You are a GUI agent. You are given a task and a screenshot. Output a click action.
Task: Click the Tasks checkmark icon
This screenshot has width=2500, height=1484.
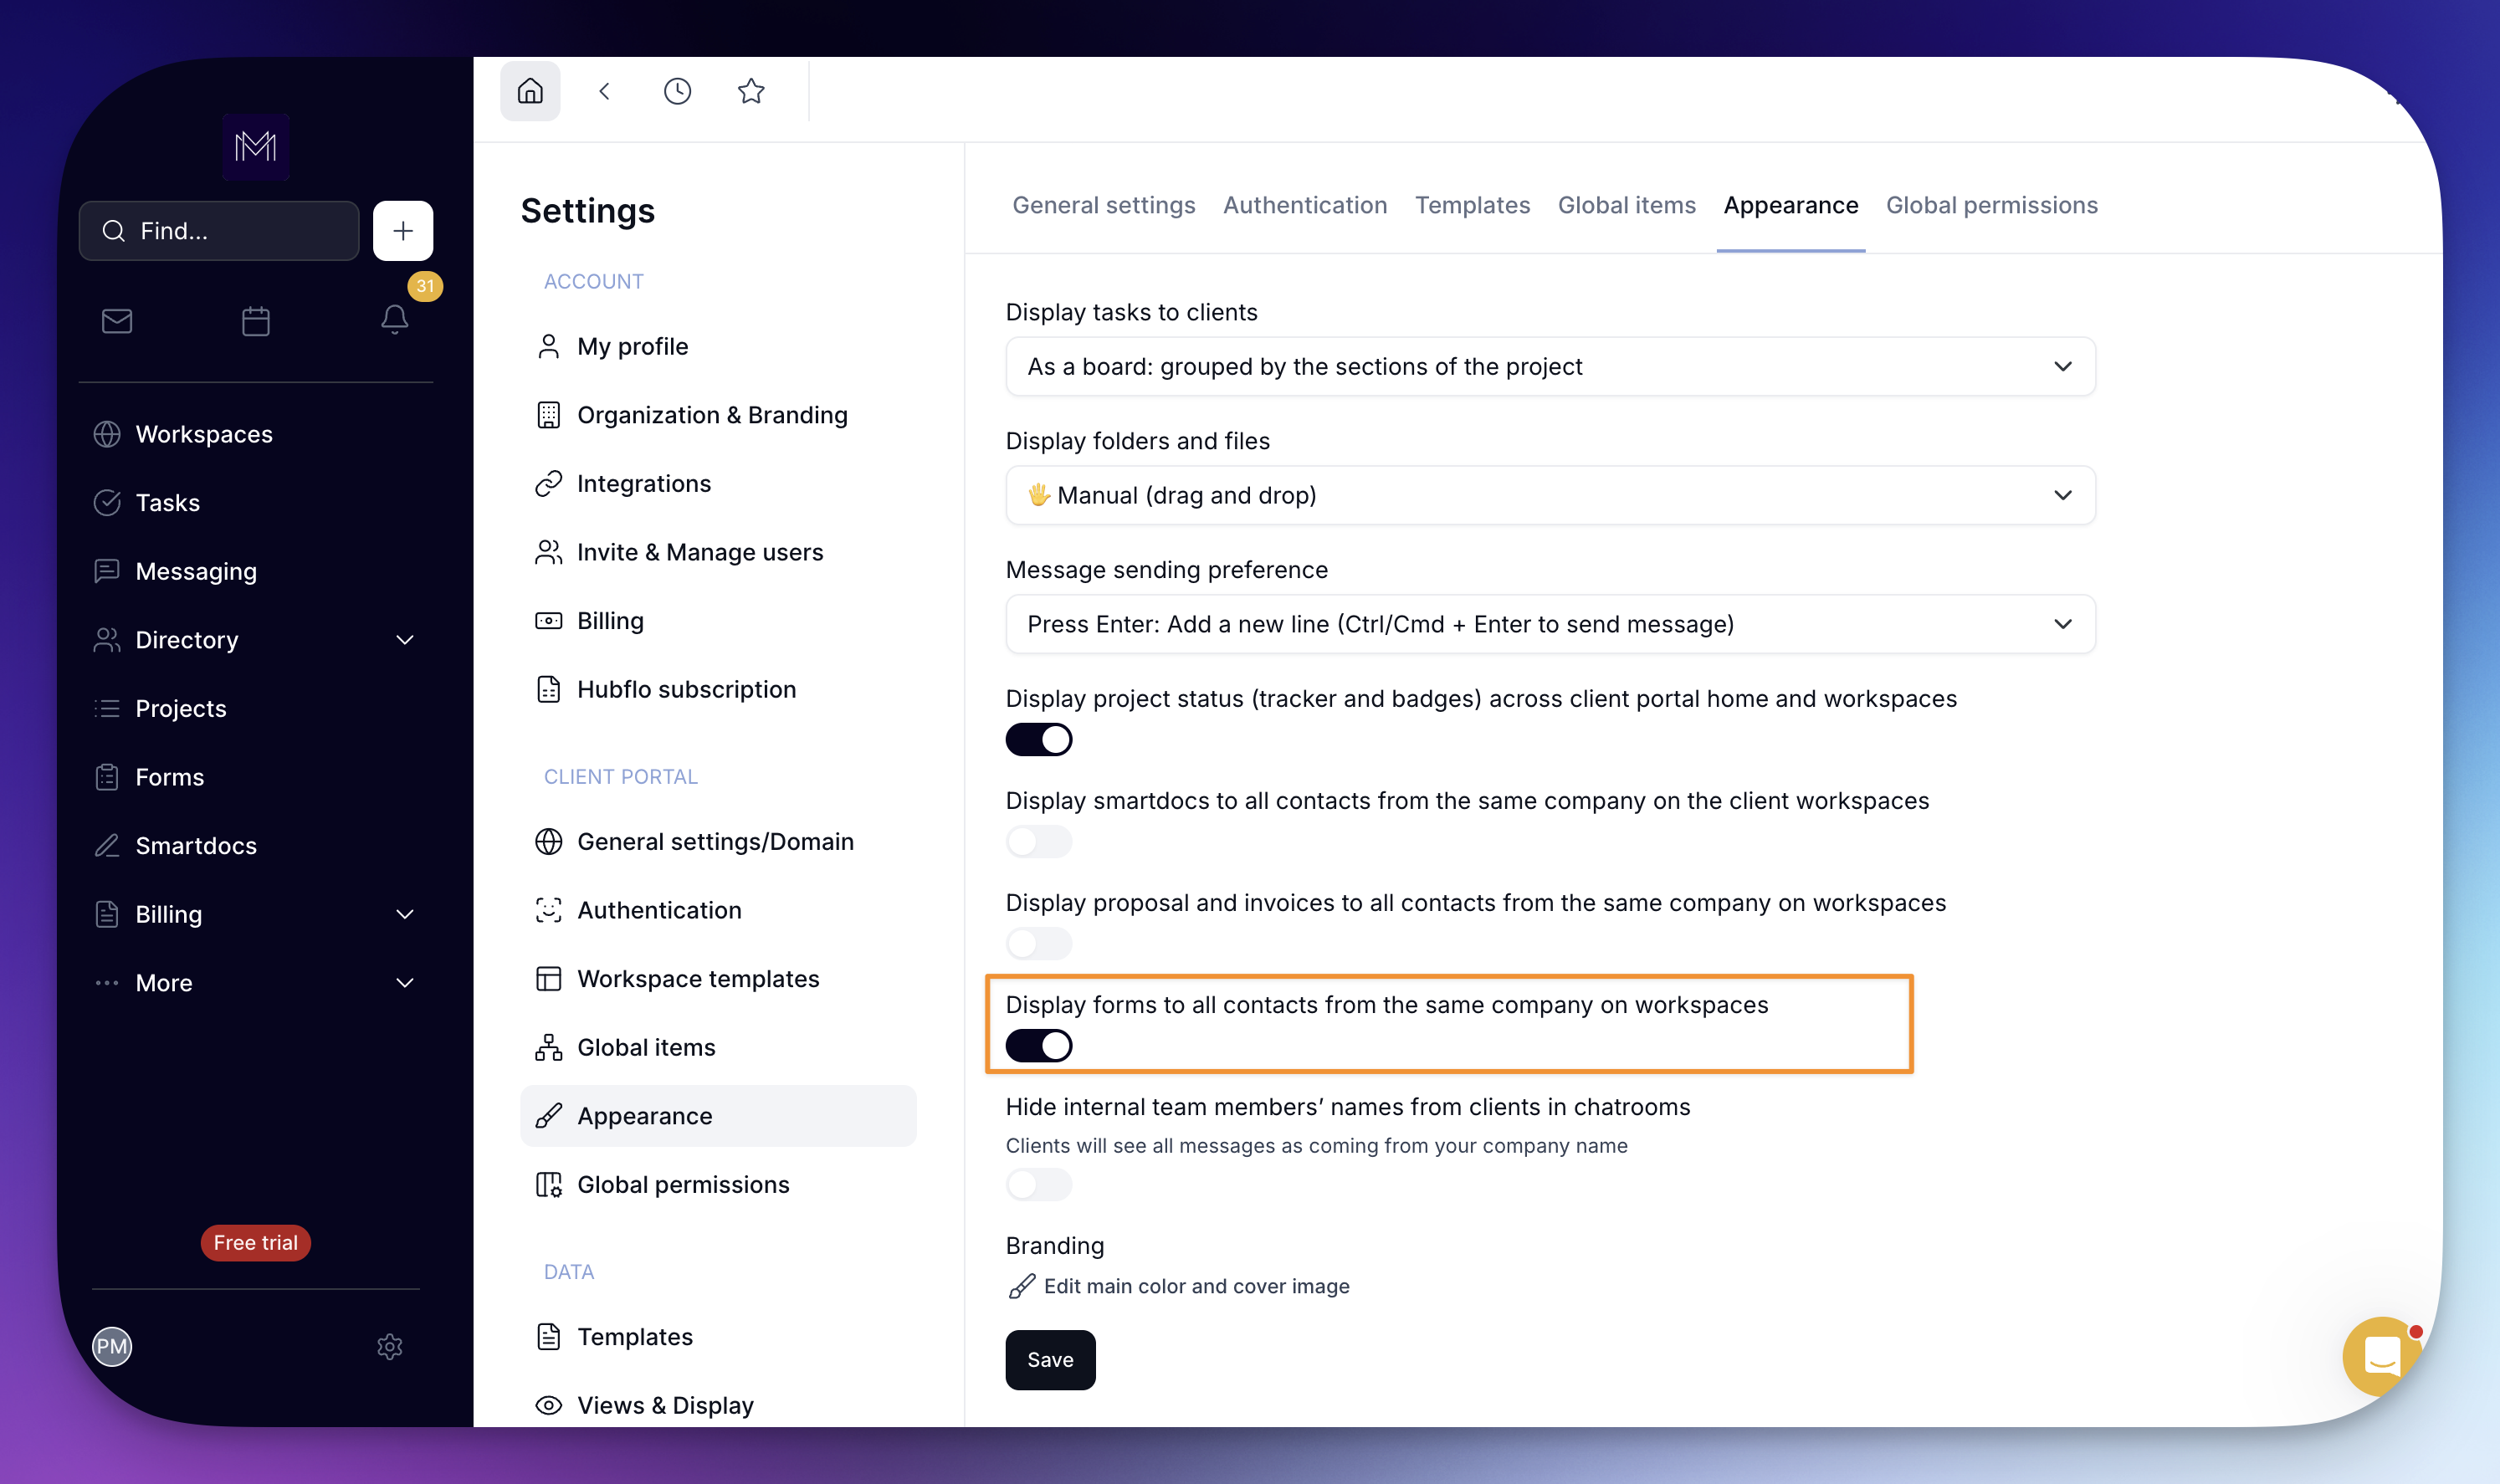coord(107,503)
